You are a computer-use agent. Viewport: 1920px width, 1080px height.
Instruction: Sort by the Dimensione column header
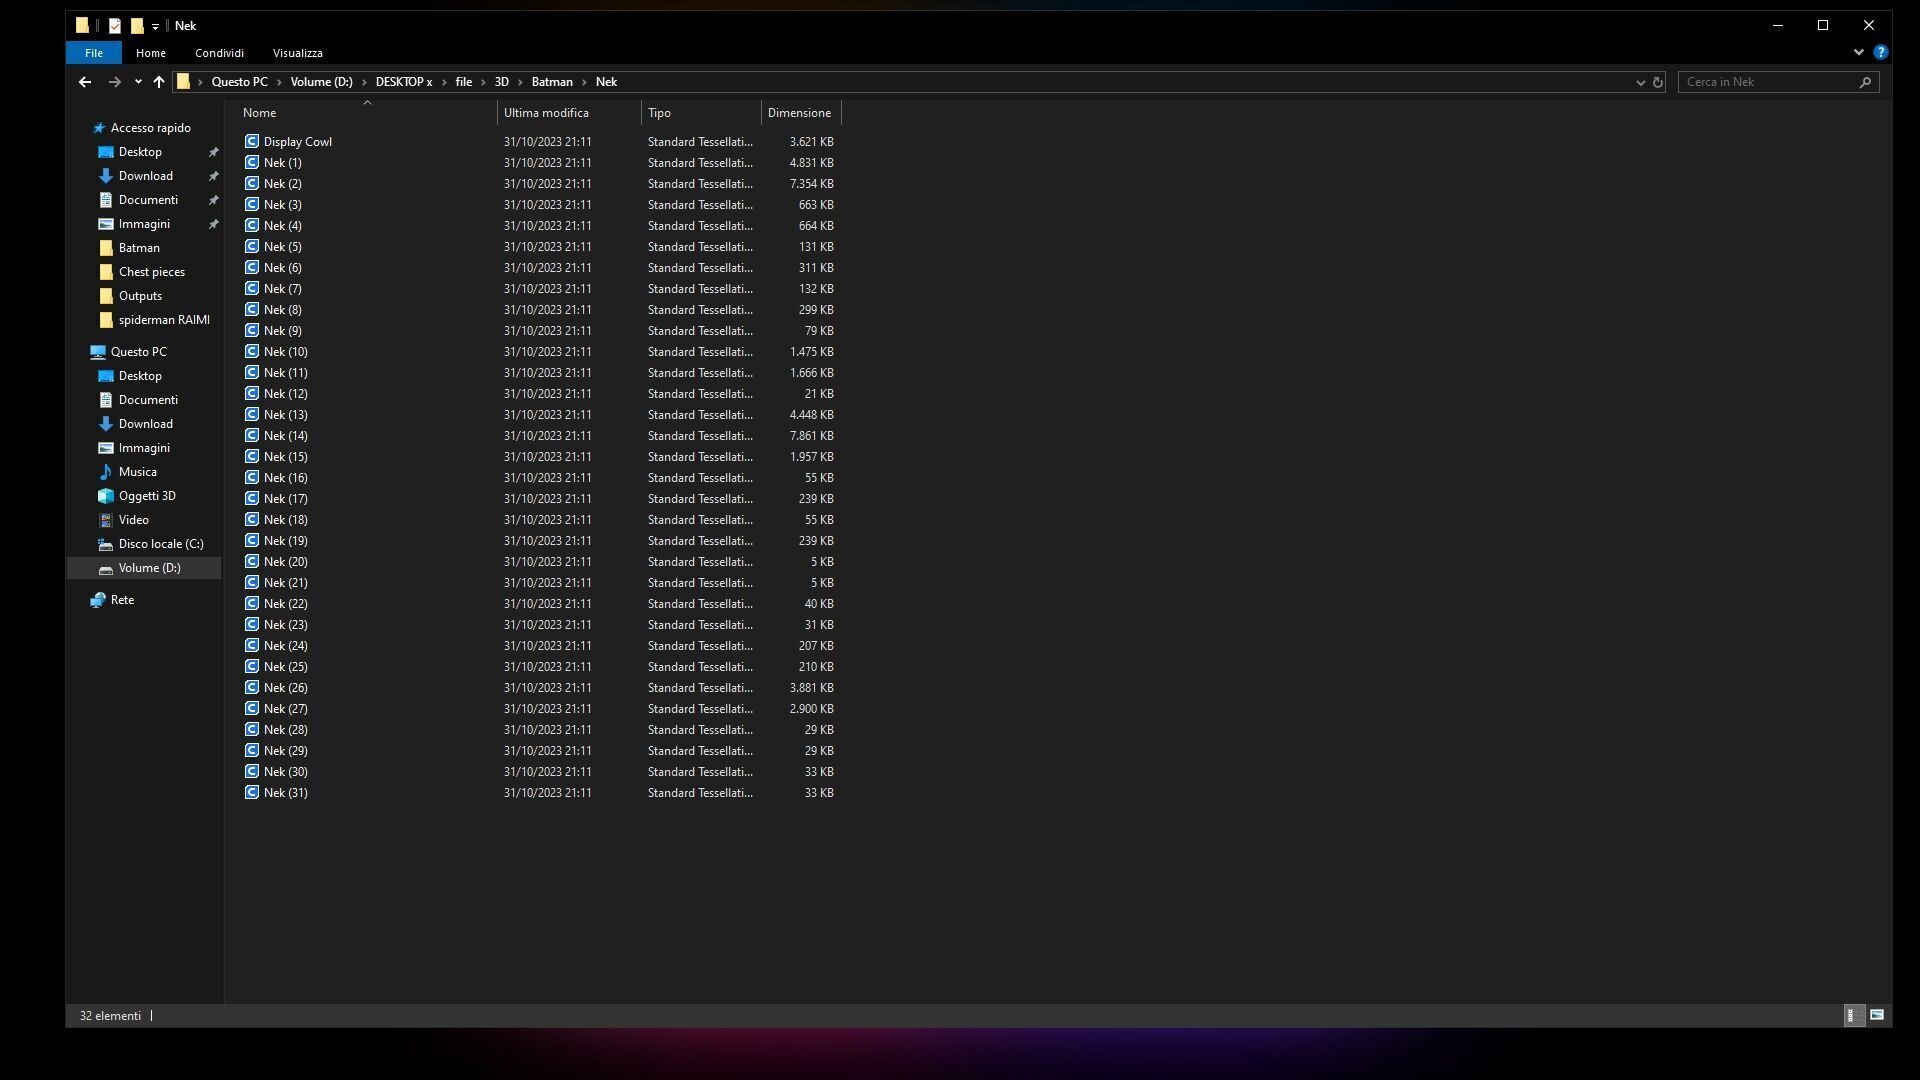[799, 113]
